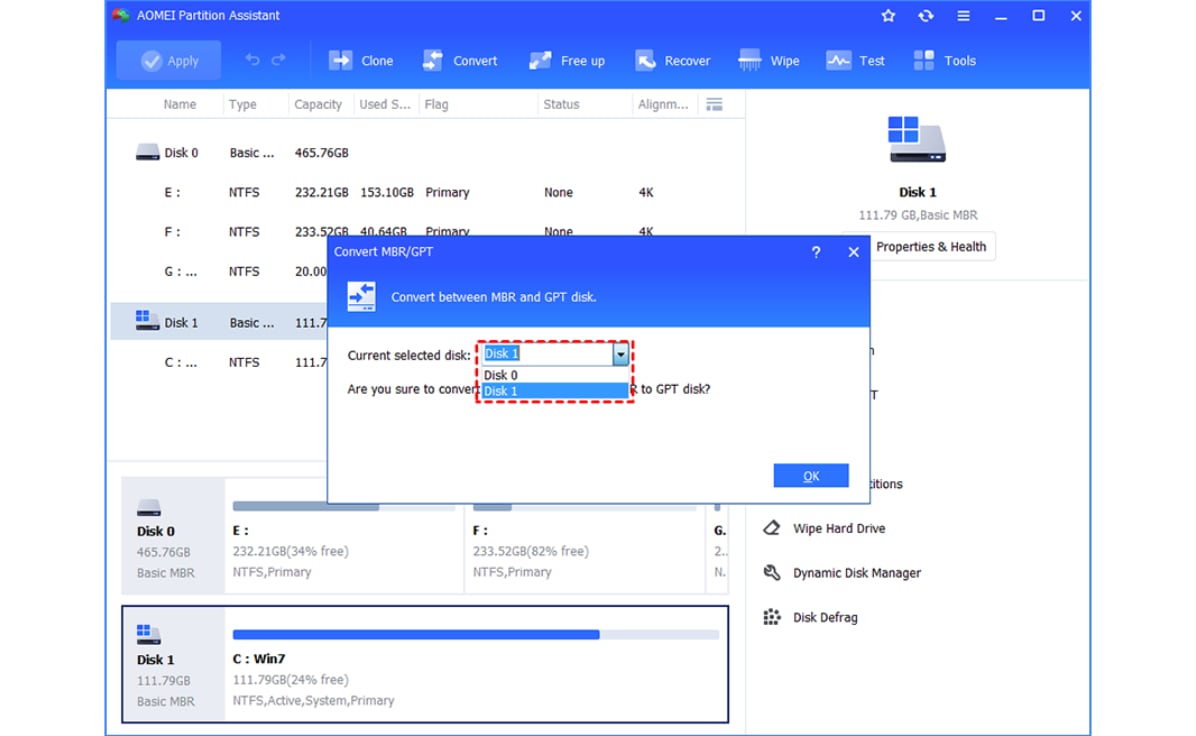Click the column settings list icon
The height and width of the screenshot is (736, 1196).
(x=714, y=104)
